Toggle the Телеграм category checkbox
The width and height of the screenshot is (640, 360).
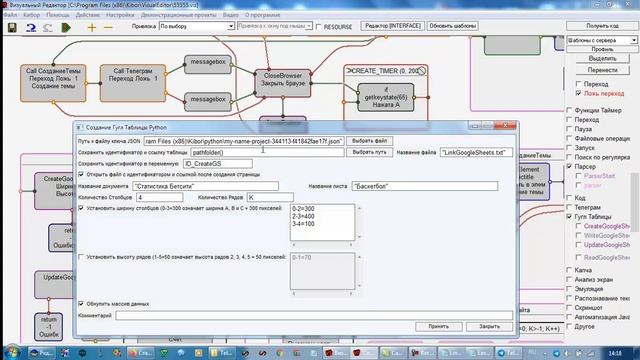click(569, 207)
